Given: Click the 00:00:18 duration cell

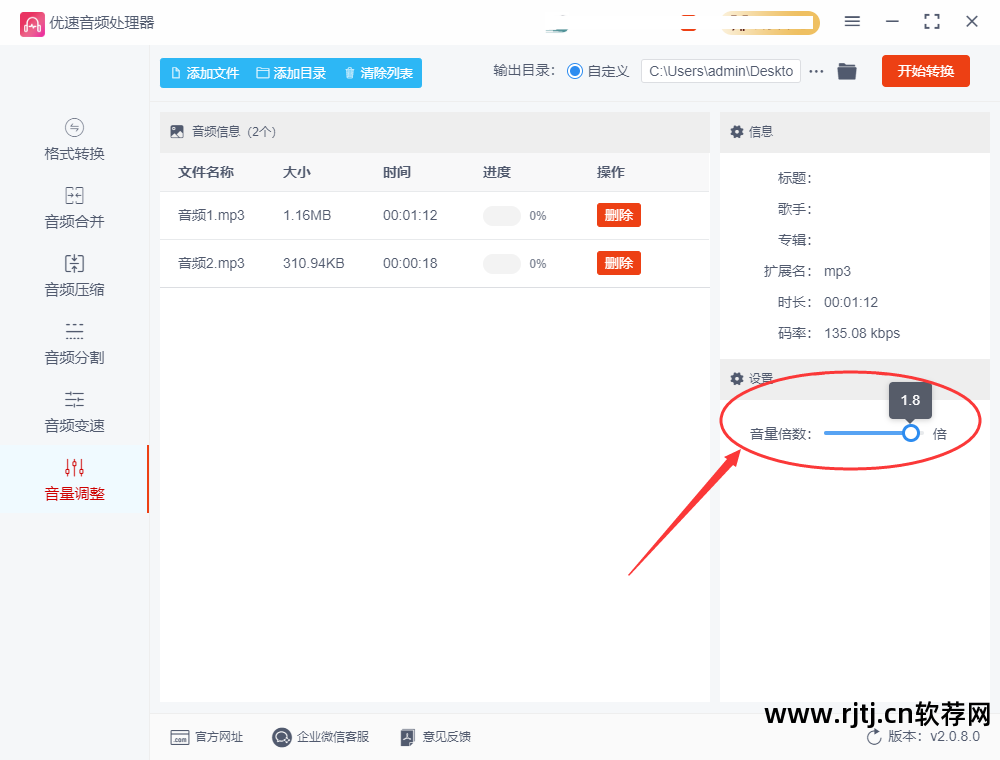Looking at the screenshot, I should pyautogui.click(x=410, y=263).
